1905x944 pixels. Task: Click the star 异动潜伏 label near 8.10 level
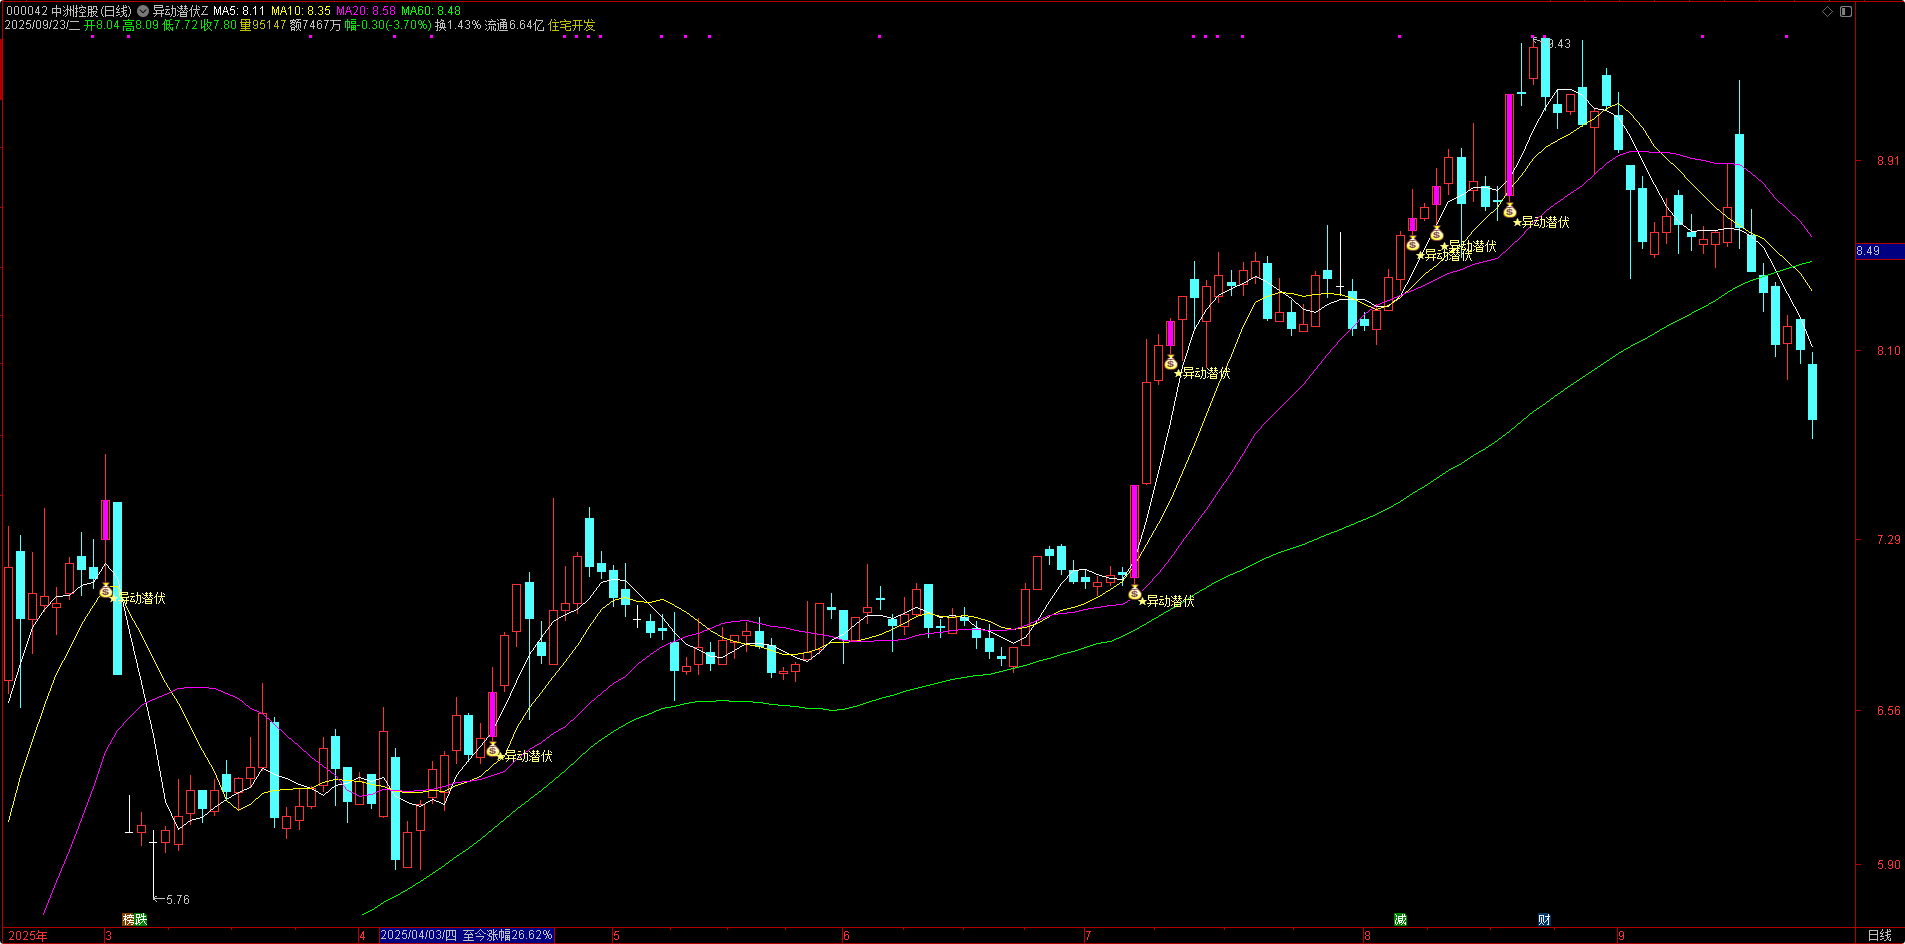pyautogui.click(x=1204, y=373)
